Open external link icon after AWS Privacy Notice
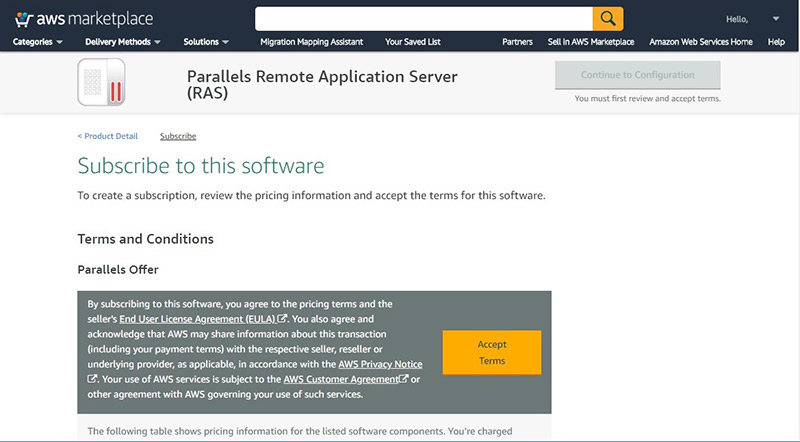 pos(92,379)
